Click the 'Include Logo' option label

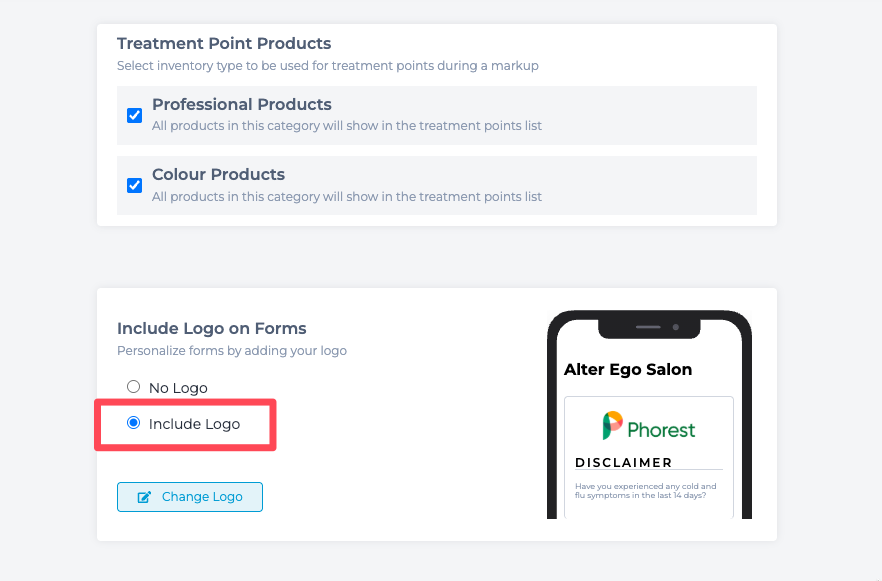point(194,424)
